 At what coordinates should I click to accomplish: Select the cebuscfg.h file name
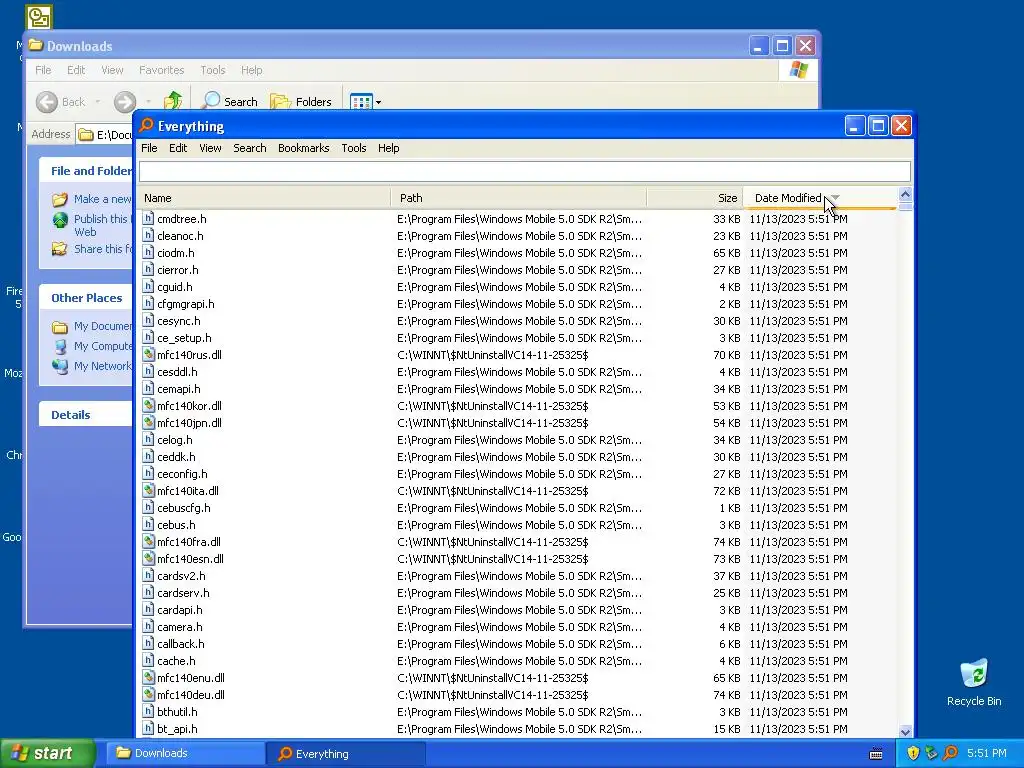click(184, 507)
